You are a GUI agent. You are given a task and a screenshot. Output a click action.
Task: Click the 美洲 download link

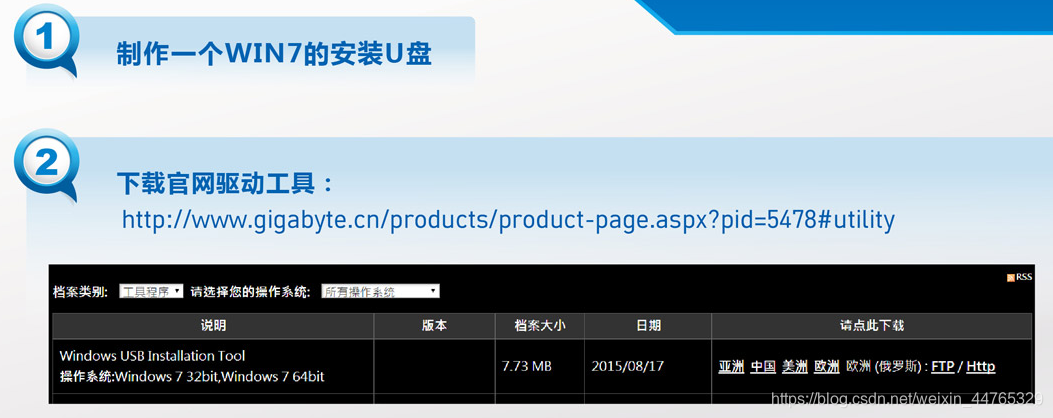coord(795,367)
